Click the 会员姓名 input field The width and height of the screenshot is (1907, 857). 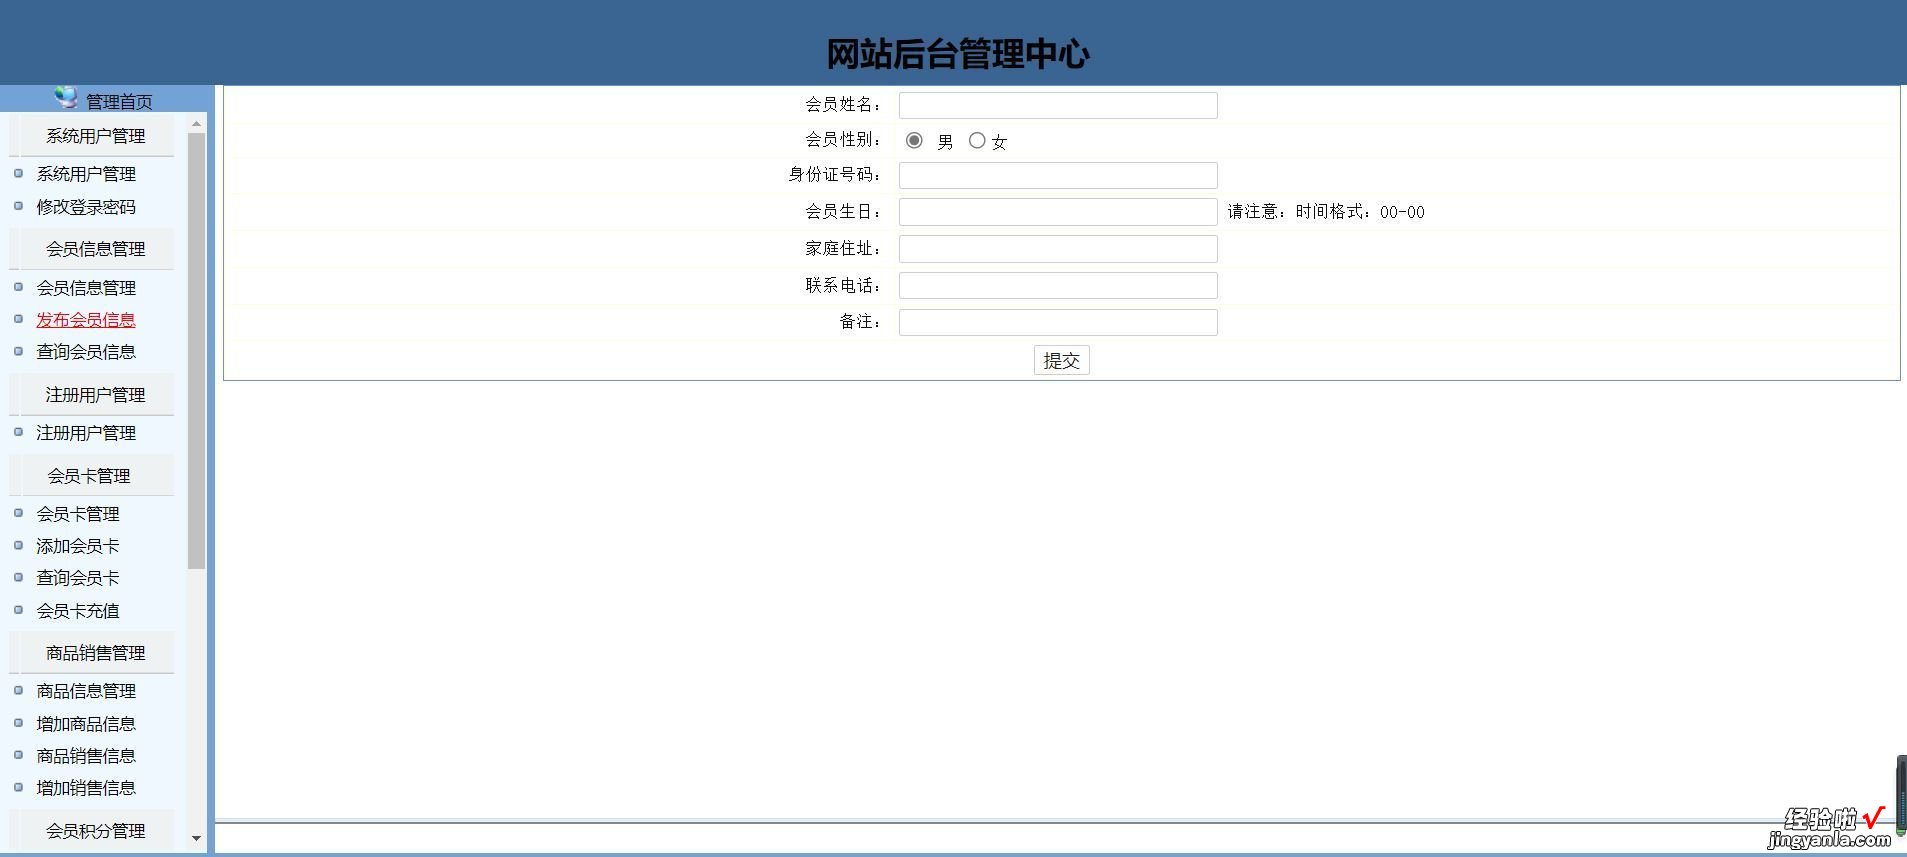point(1058,105)
